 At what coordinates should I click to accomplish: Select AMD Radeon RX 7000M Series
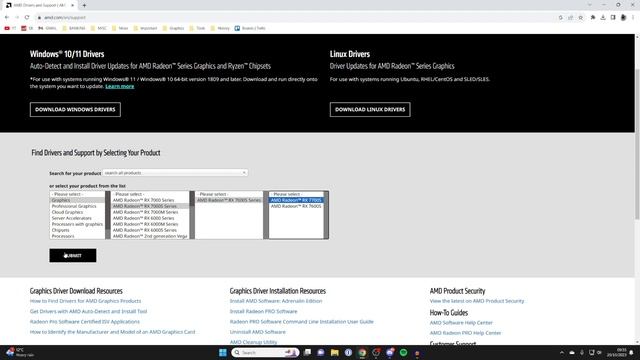(150, 212)
